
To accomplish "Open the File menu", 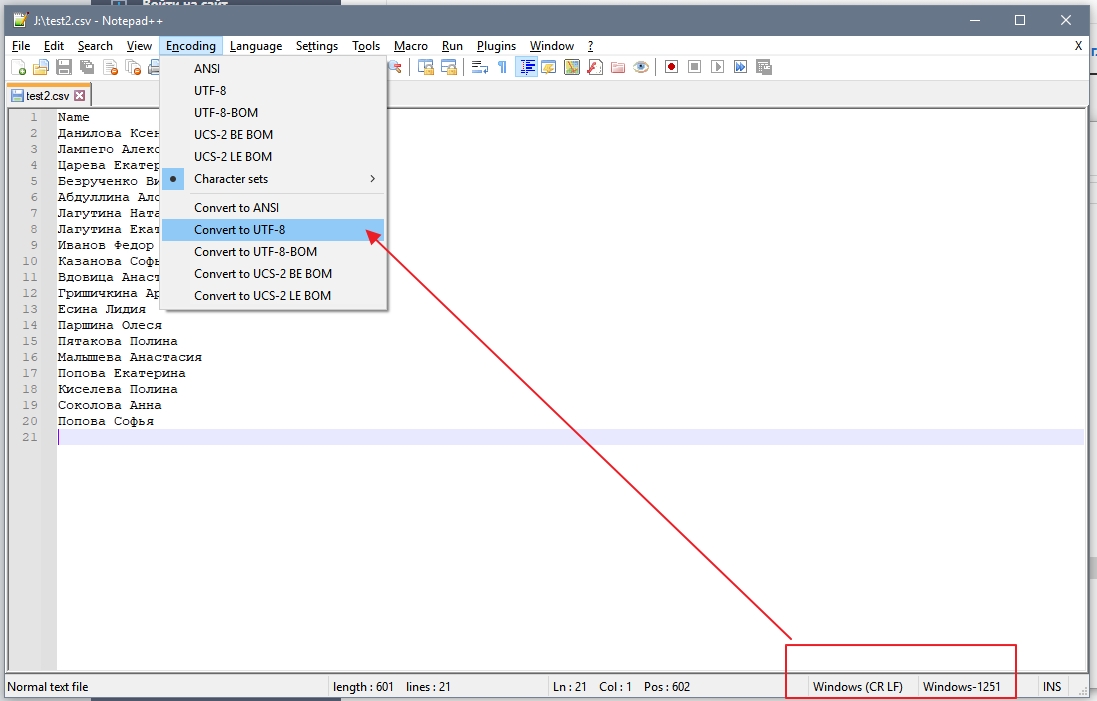I will 21,45.
